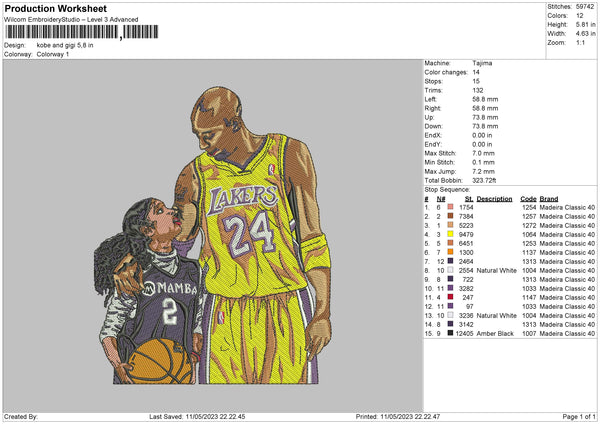Click the 'Brand' column header

point(549,199)
